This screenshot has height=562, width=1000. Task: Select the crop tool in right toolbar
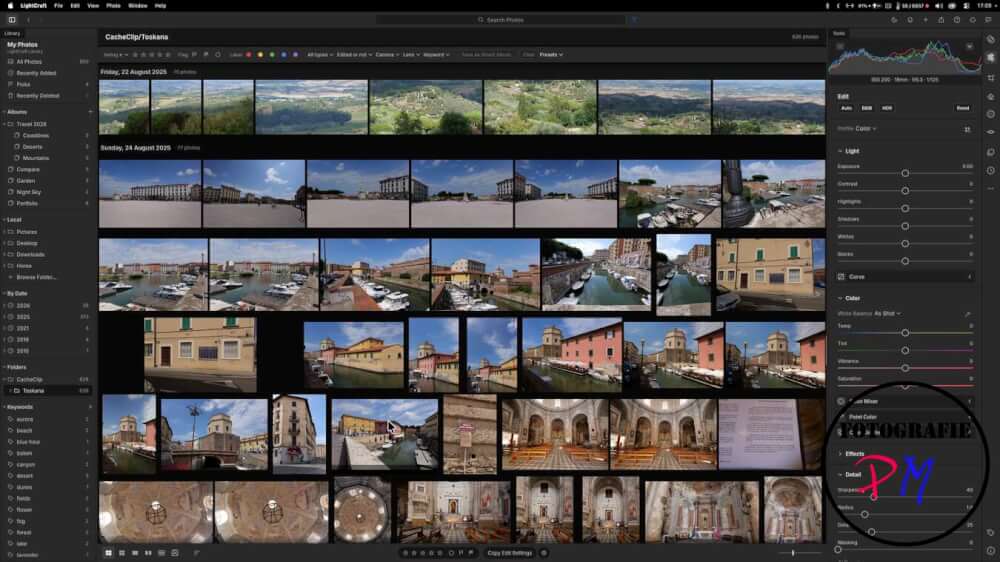click(990, 78)
